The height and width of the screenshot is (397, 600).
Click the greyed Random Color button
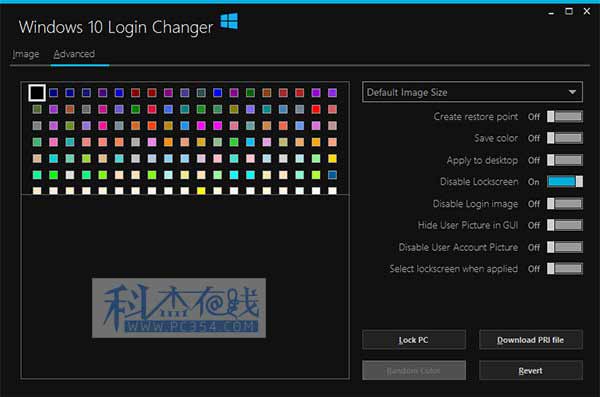tap(414, 371)
